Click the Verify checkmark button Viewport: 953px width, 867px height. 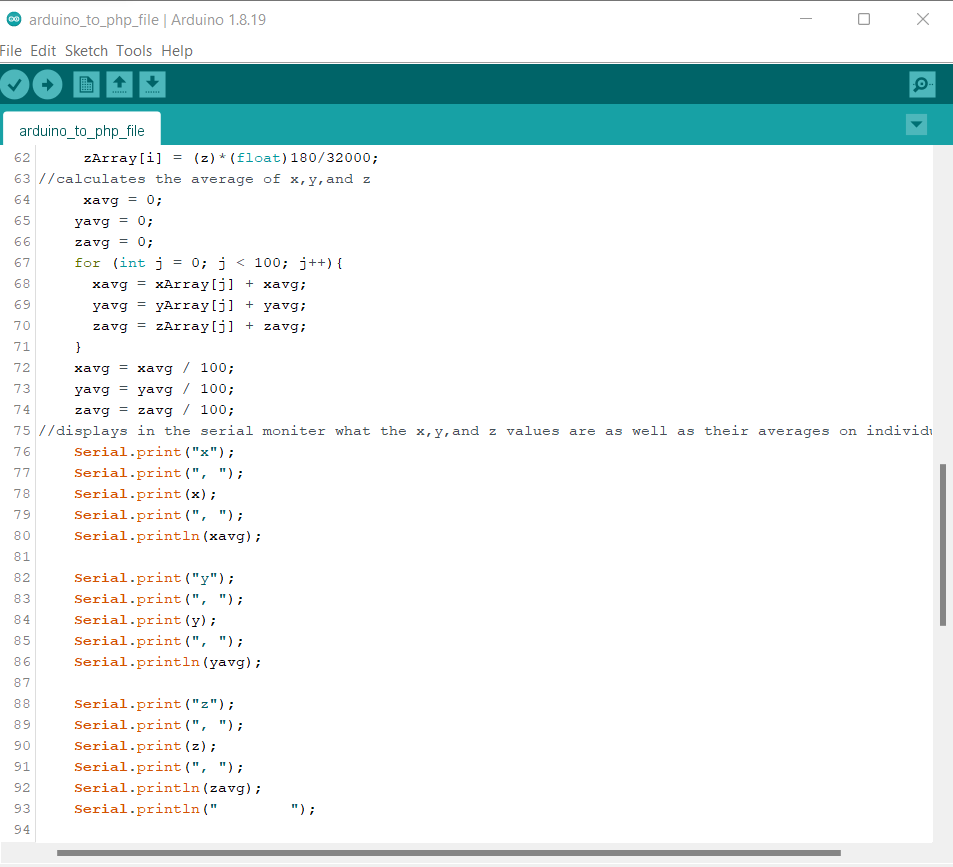click(14, 85)
